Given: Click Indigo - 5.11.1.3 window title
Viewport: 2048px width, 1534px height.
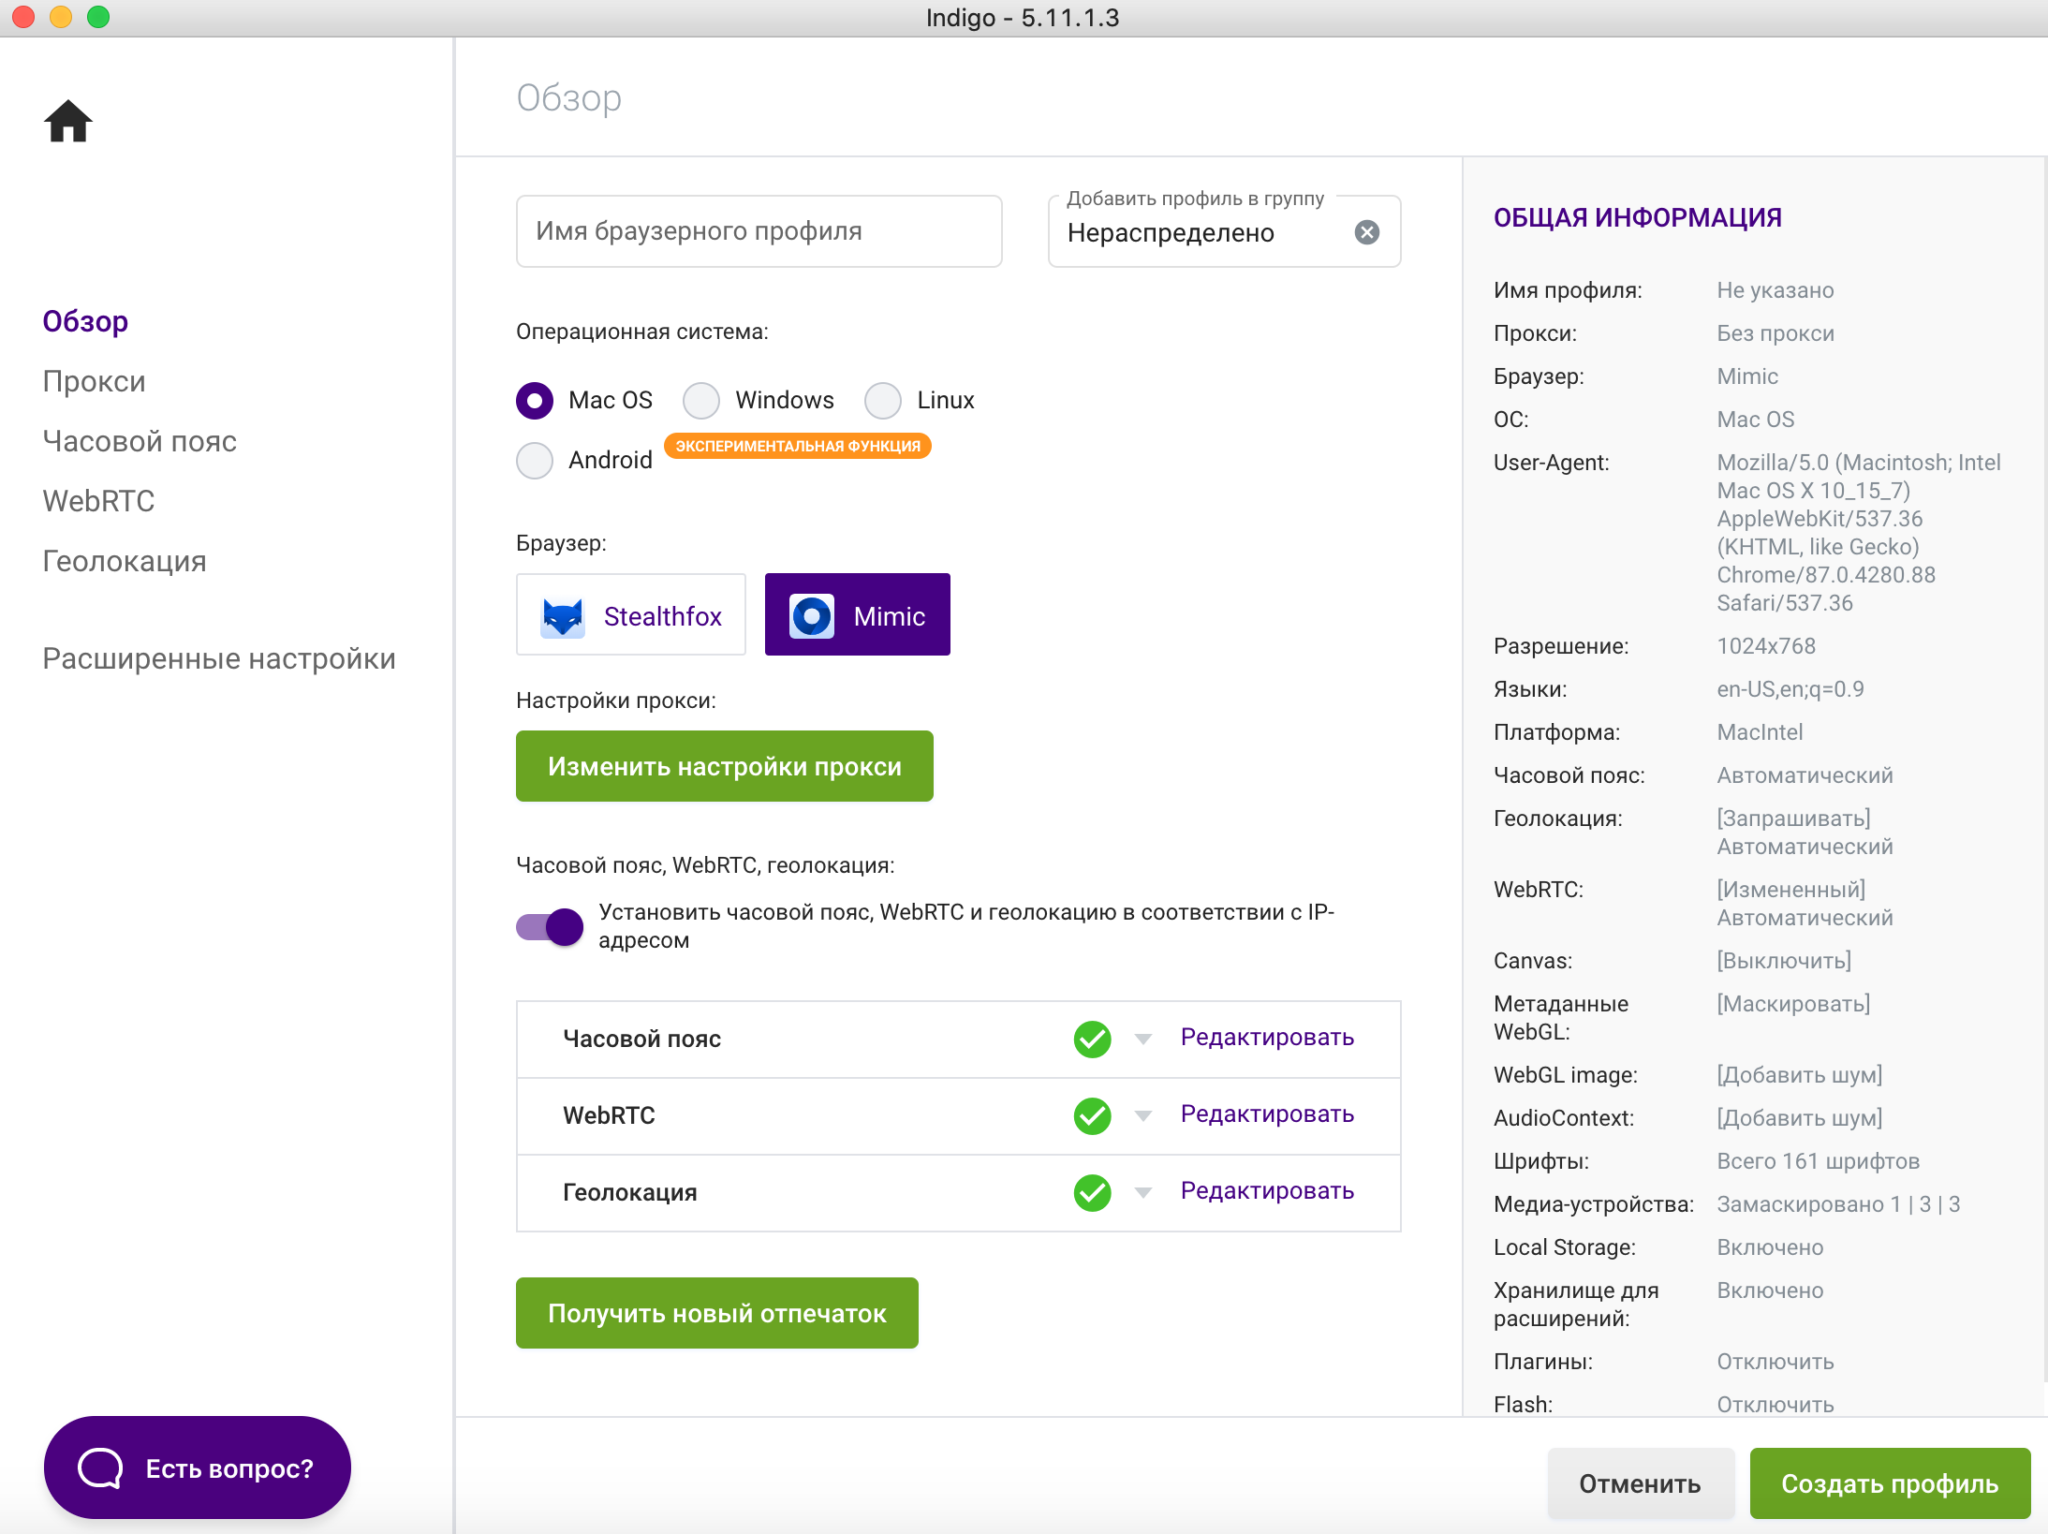Looking at the screenshot, I should click(x=1022, y=18).
